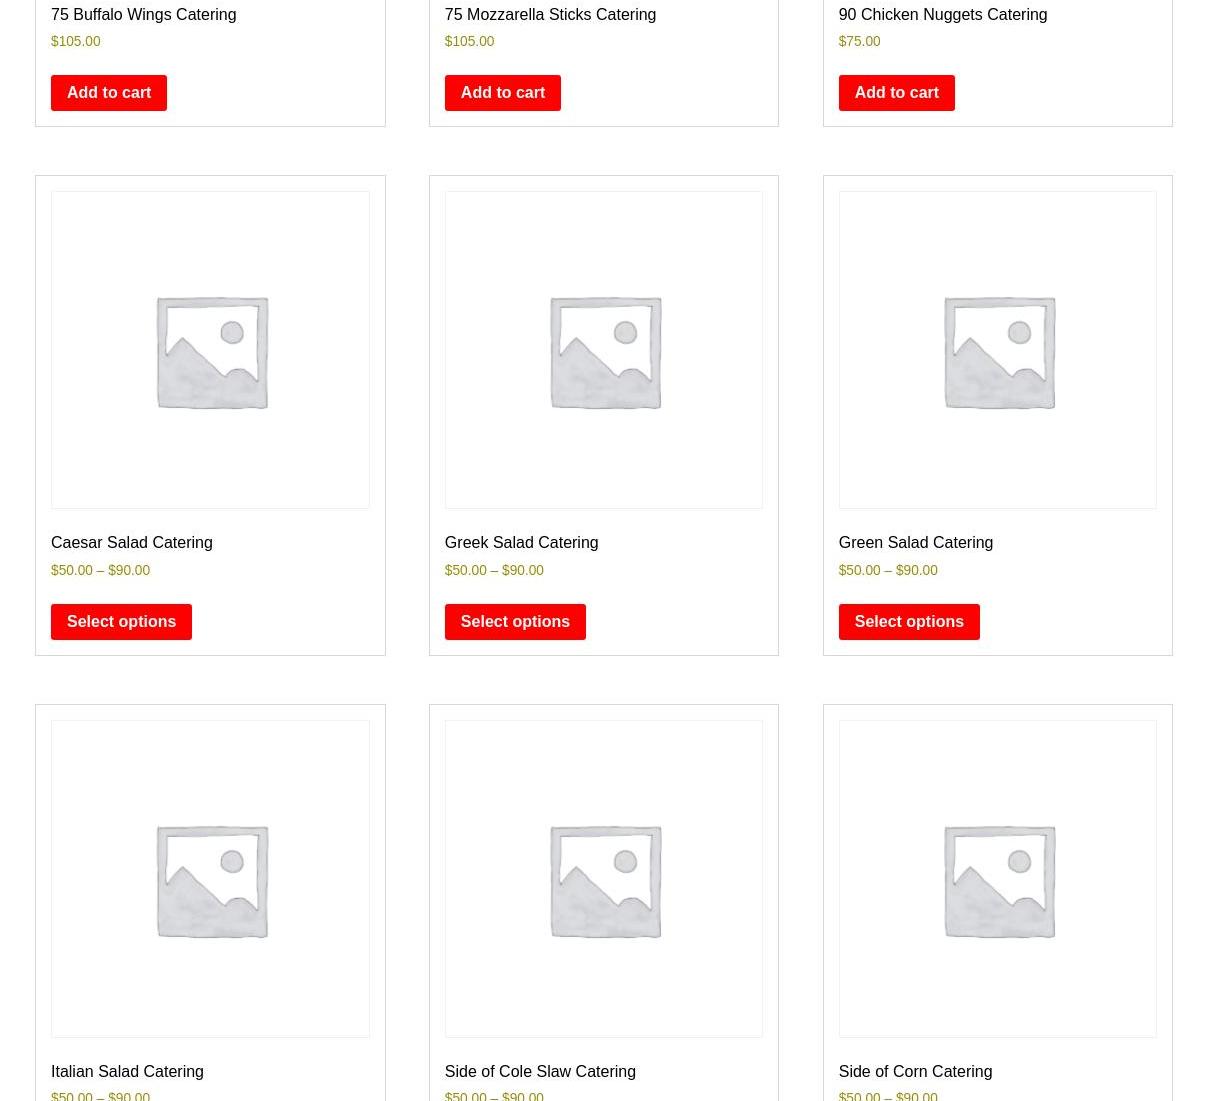Add 90 Chicken Nuggets Catering to cart
Screen dimensions: 1210x1101
click(896, 93)
